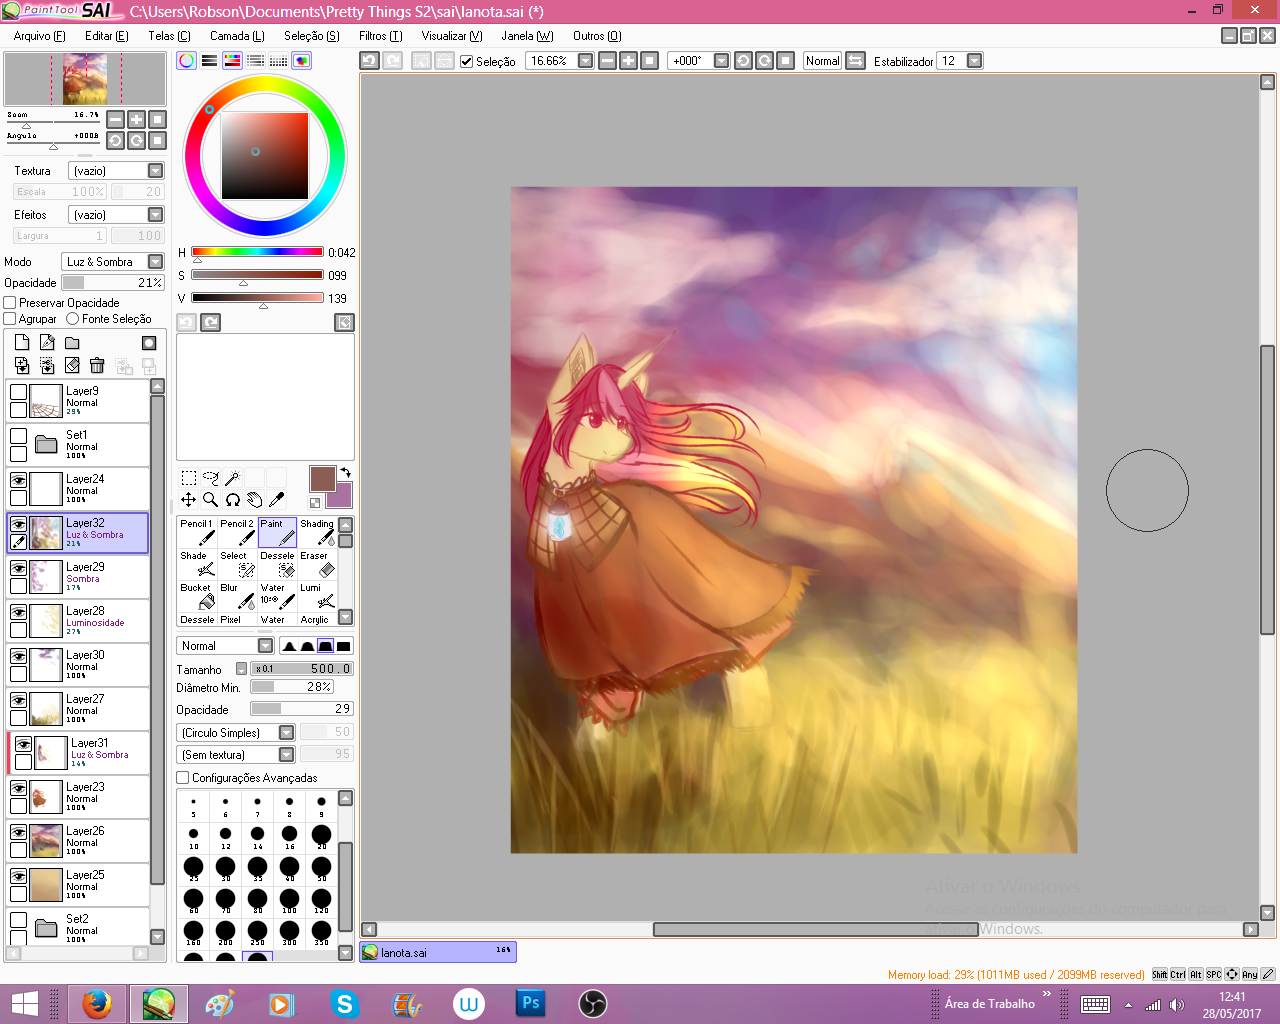Show Layer9 by clicking its visibility box
This screenshot has width=1280, height=1024.
[18, 392]
